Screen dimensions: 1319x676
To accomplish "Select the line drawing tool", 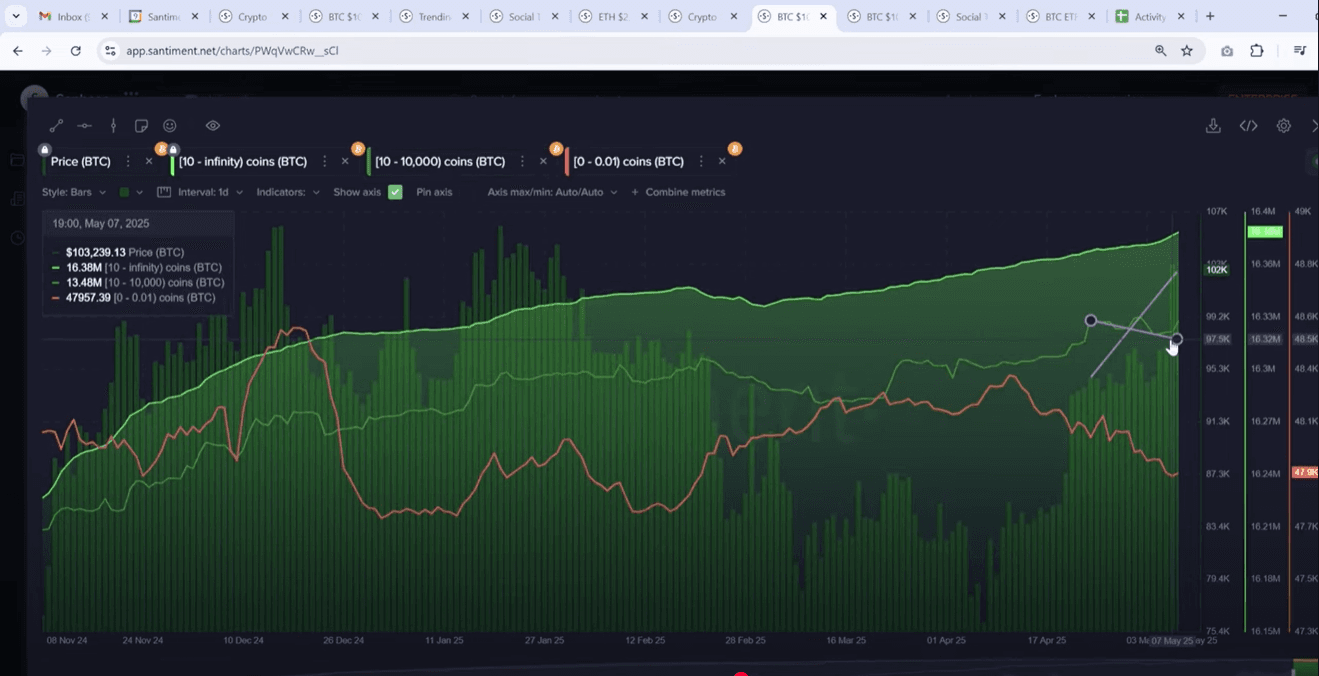I will [x=56, y=126].
